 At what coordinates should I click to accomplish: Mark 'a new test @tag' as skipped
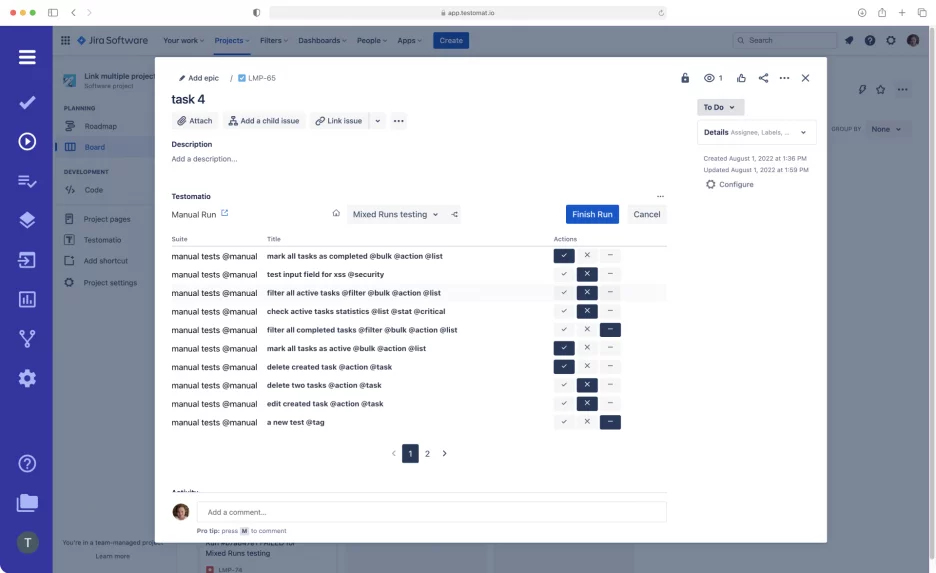coord(610,422)
